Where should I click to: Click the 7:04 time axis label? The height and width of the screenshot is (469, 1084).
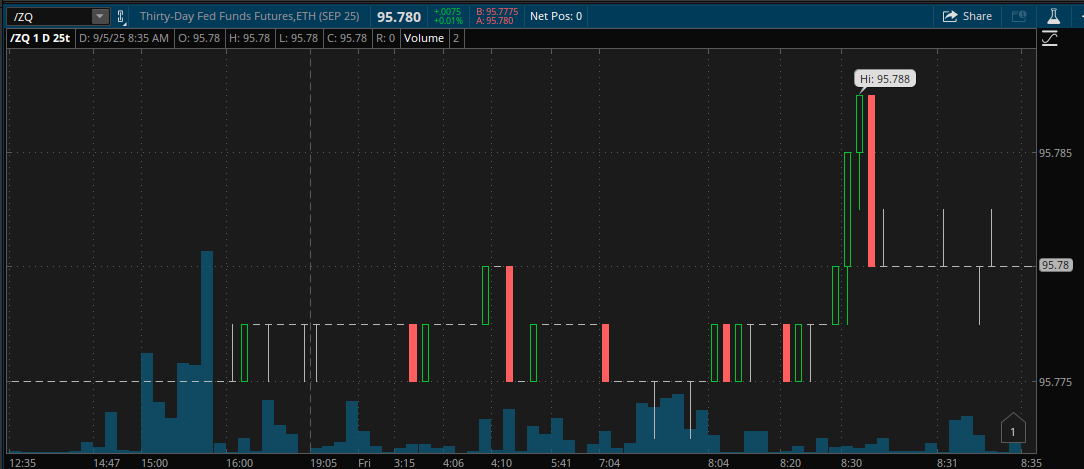[609, 462]
